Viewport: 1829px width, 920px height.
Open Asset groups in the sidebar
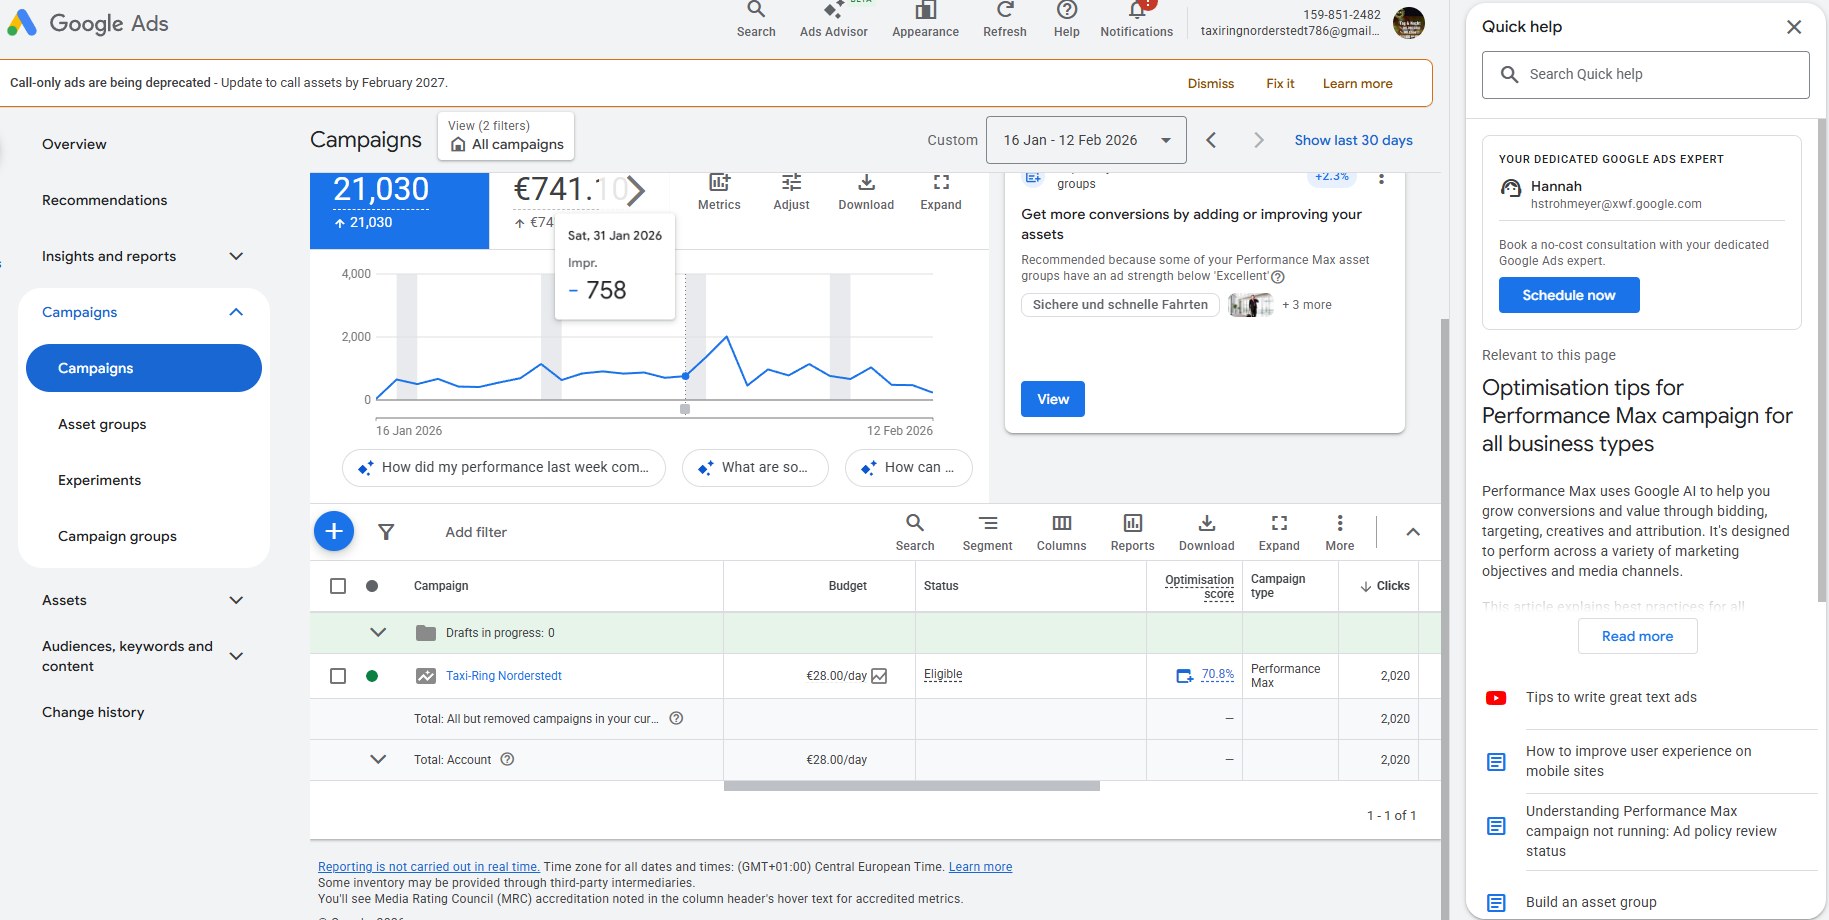tap(102, 424)
